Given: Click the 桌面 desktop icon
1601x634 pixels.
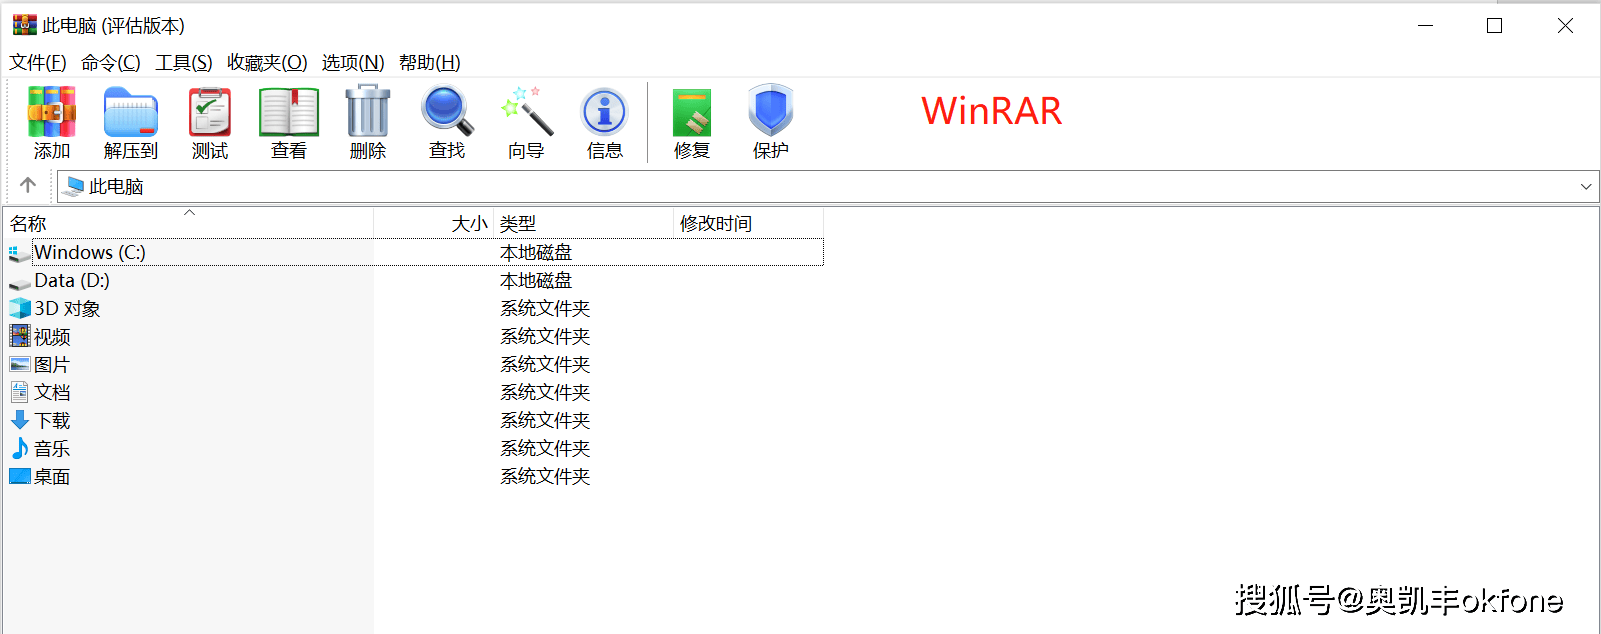Looking at the screenshot, I should pos(19,476).
